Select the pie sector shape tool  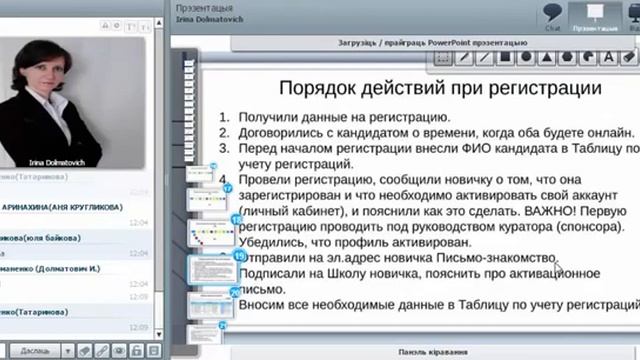coord(588,58)
